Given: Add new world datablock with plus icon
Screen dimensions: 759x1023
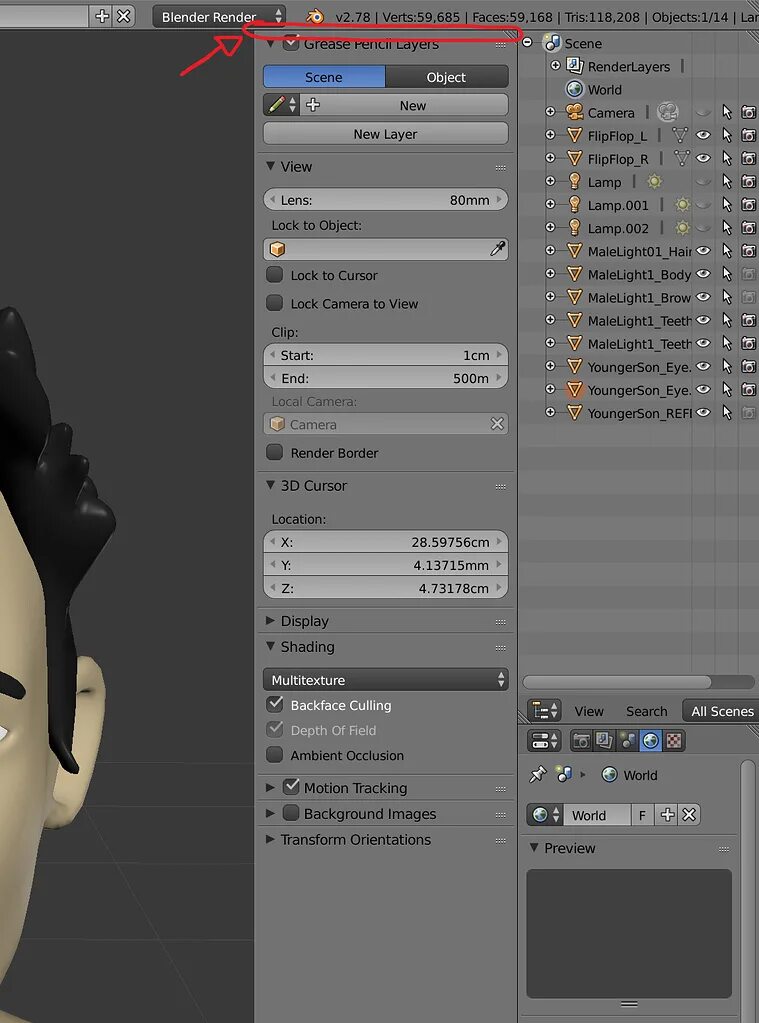Looking at the screenshot, I should (x=667, y=814).
